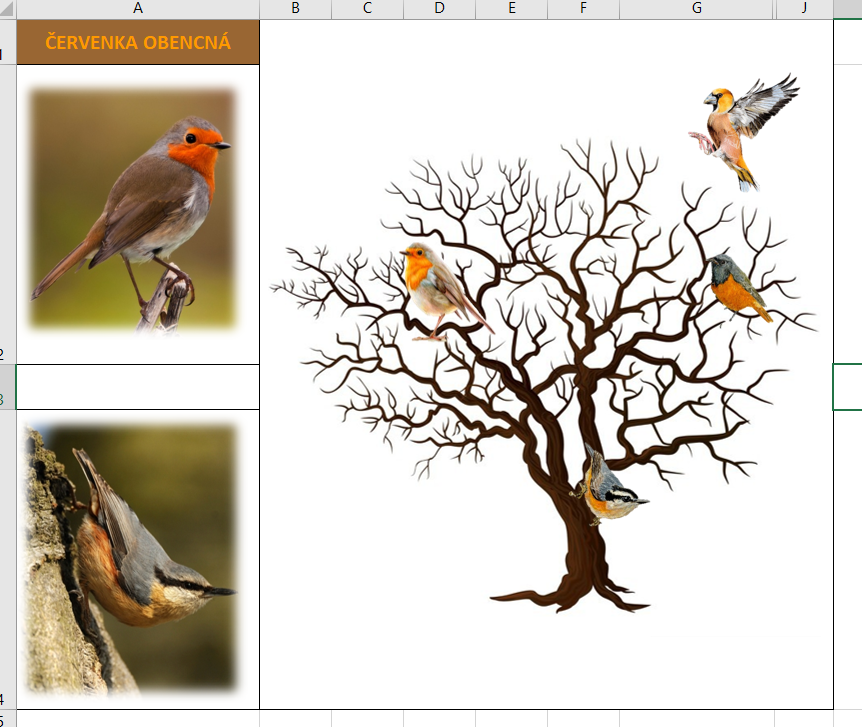This screenshot has width=862, height=727.
Task: Select the ČERVENKA OBENCNÁ title cell
Action: point(137,43)
